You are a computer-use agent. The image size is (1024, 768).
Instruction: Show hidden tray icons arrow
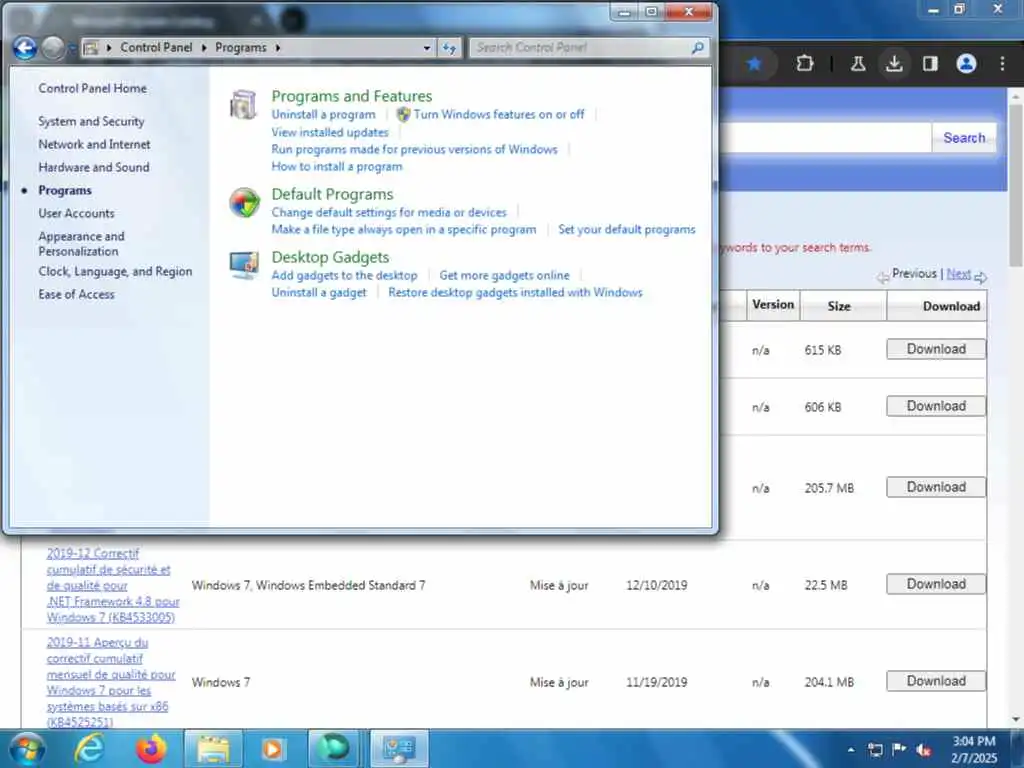(x=851, y=750)
